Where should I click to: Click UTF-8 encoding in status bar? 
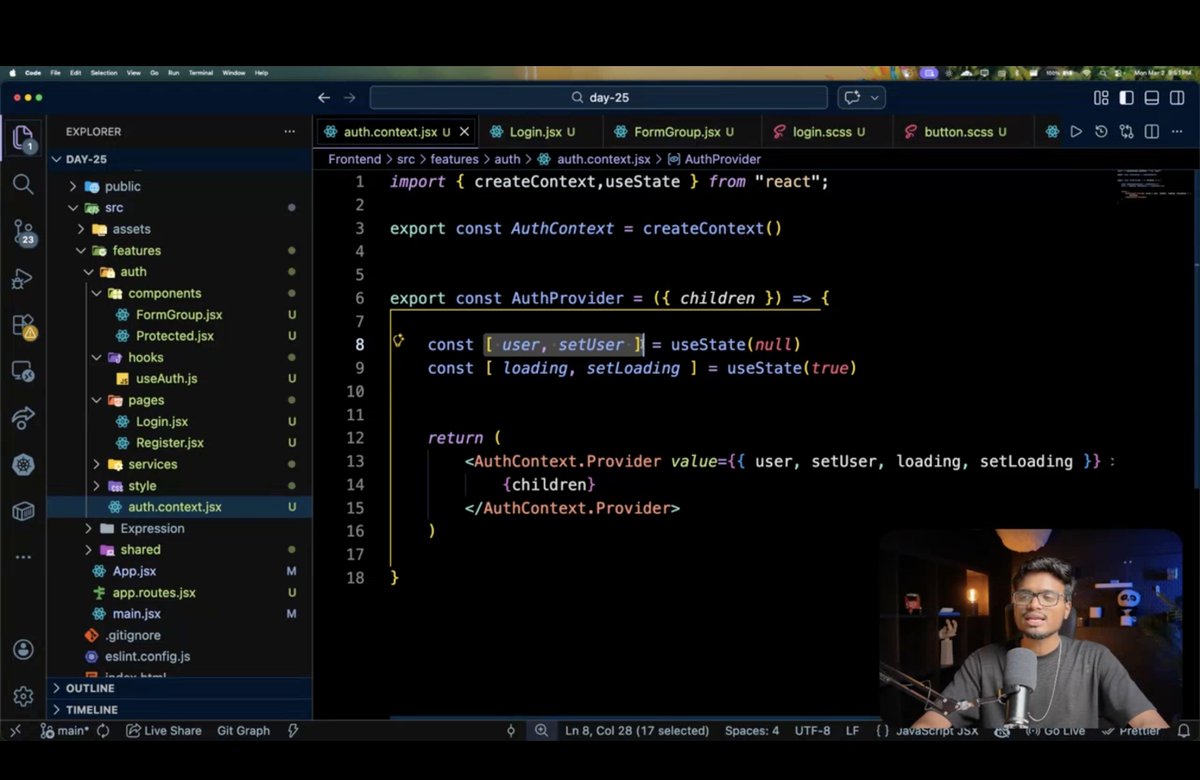pos(812,731)
